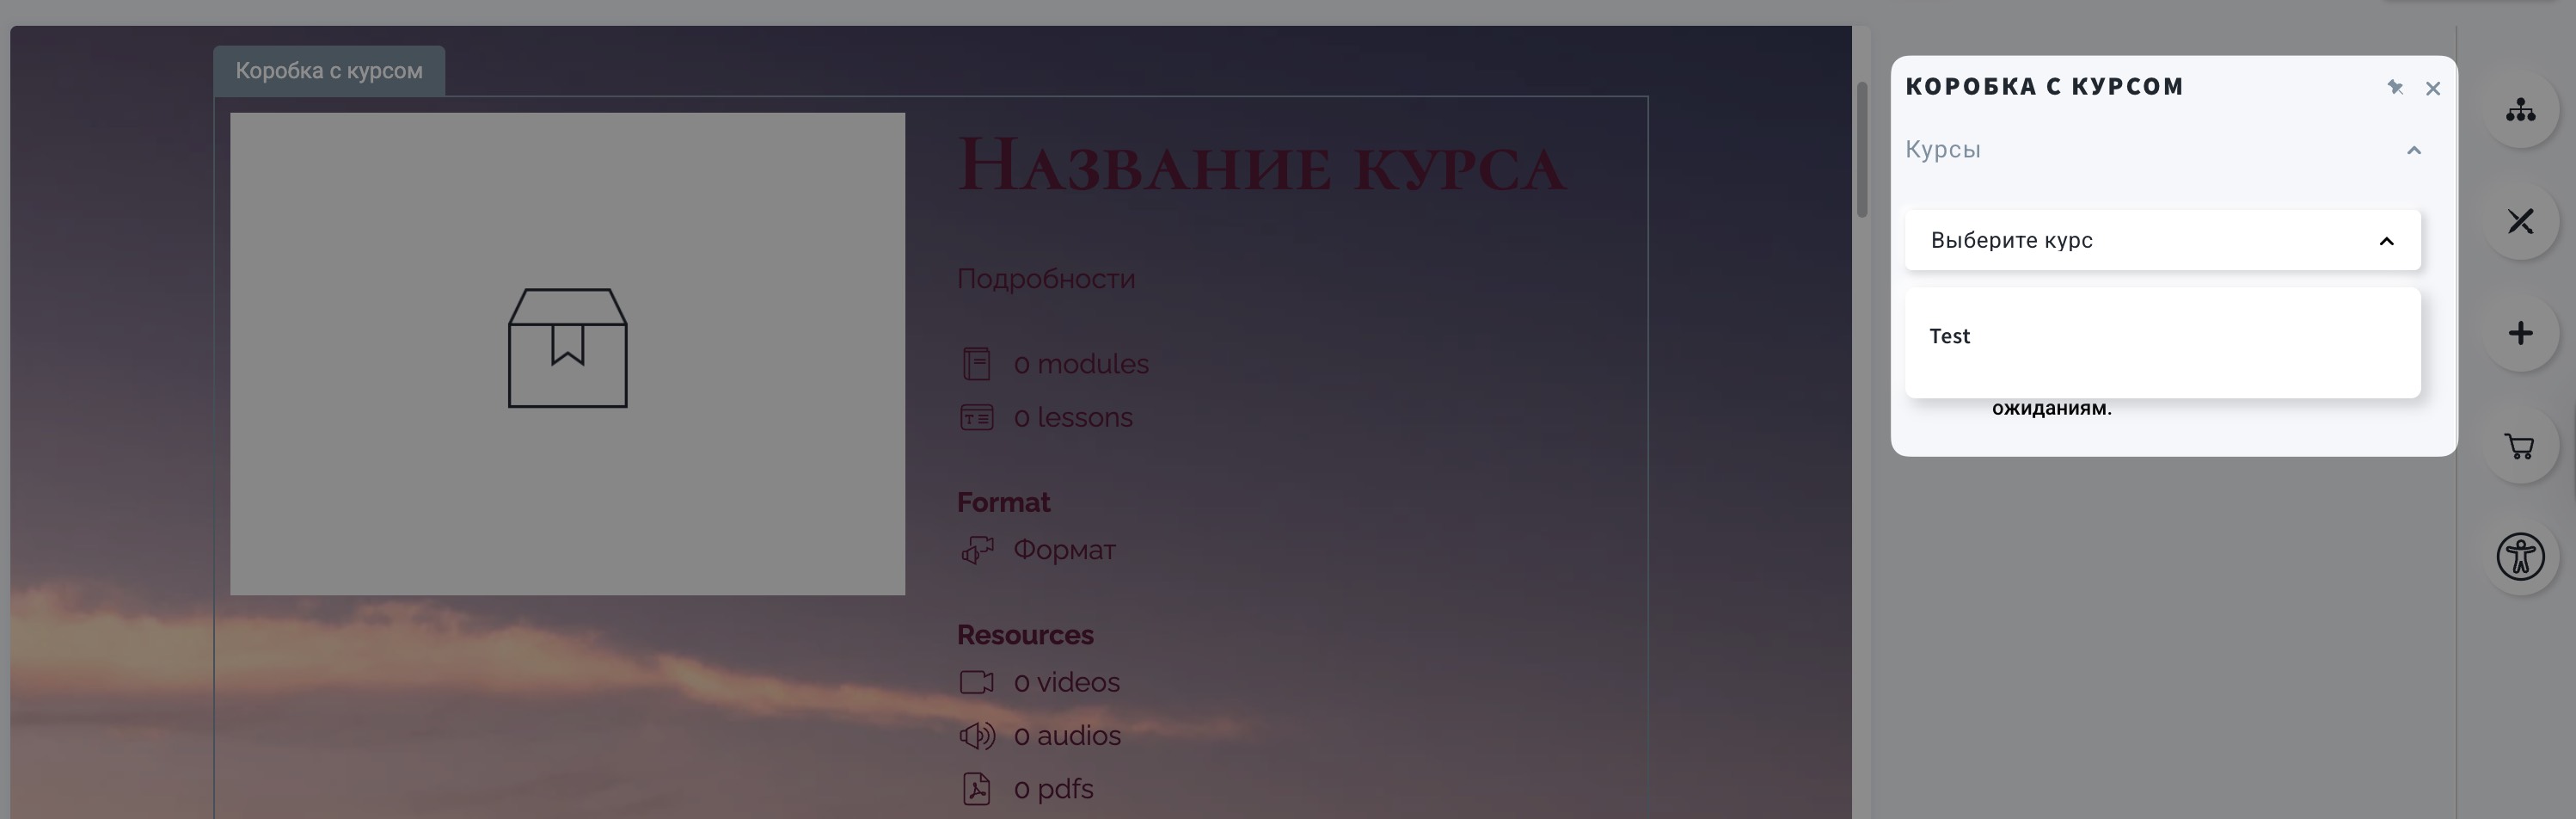
Task: Select the video camera icon near '0 videos'
Action: (976, 682)
